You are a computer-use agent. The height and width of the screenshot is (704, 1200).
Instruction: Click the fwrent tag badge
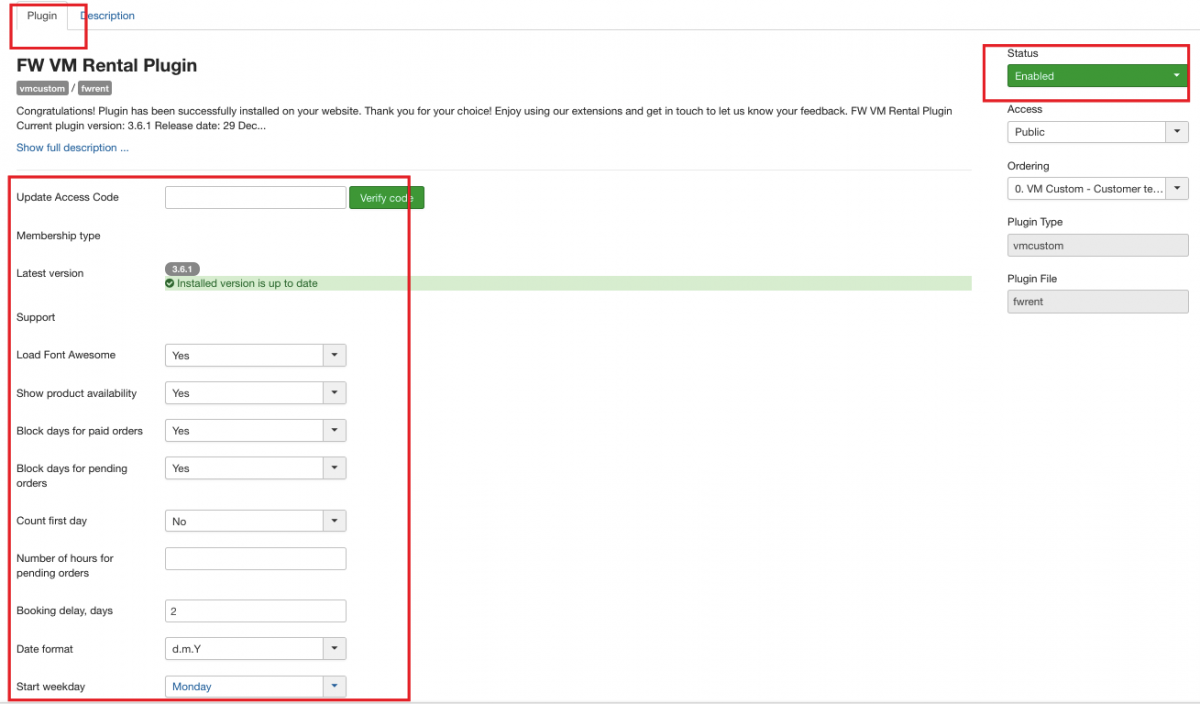point(95,89)
